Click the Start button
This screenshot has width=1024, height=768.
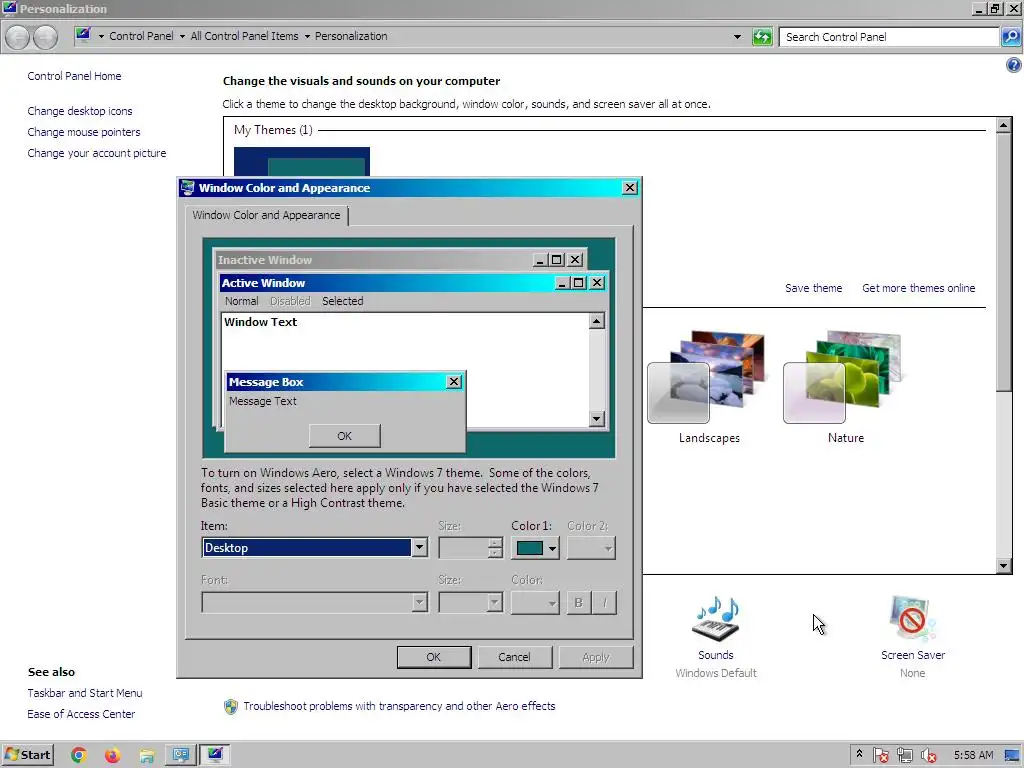pos(27,755)
